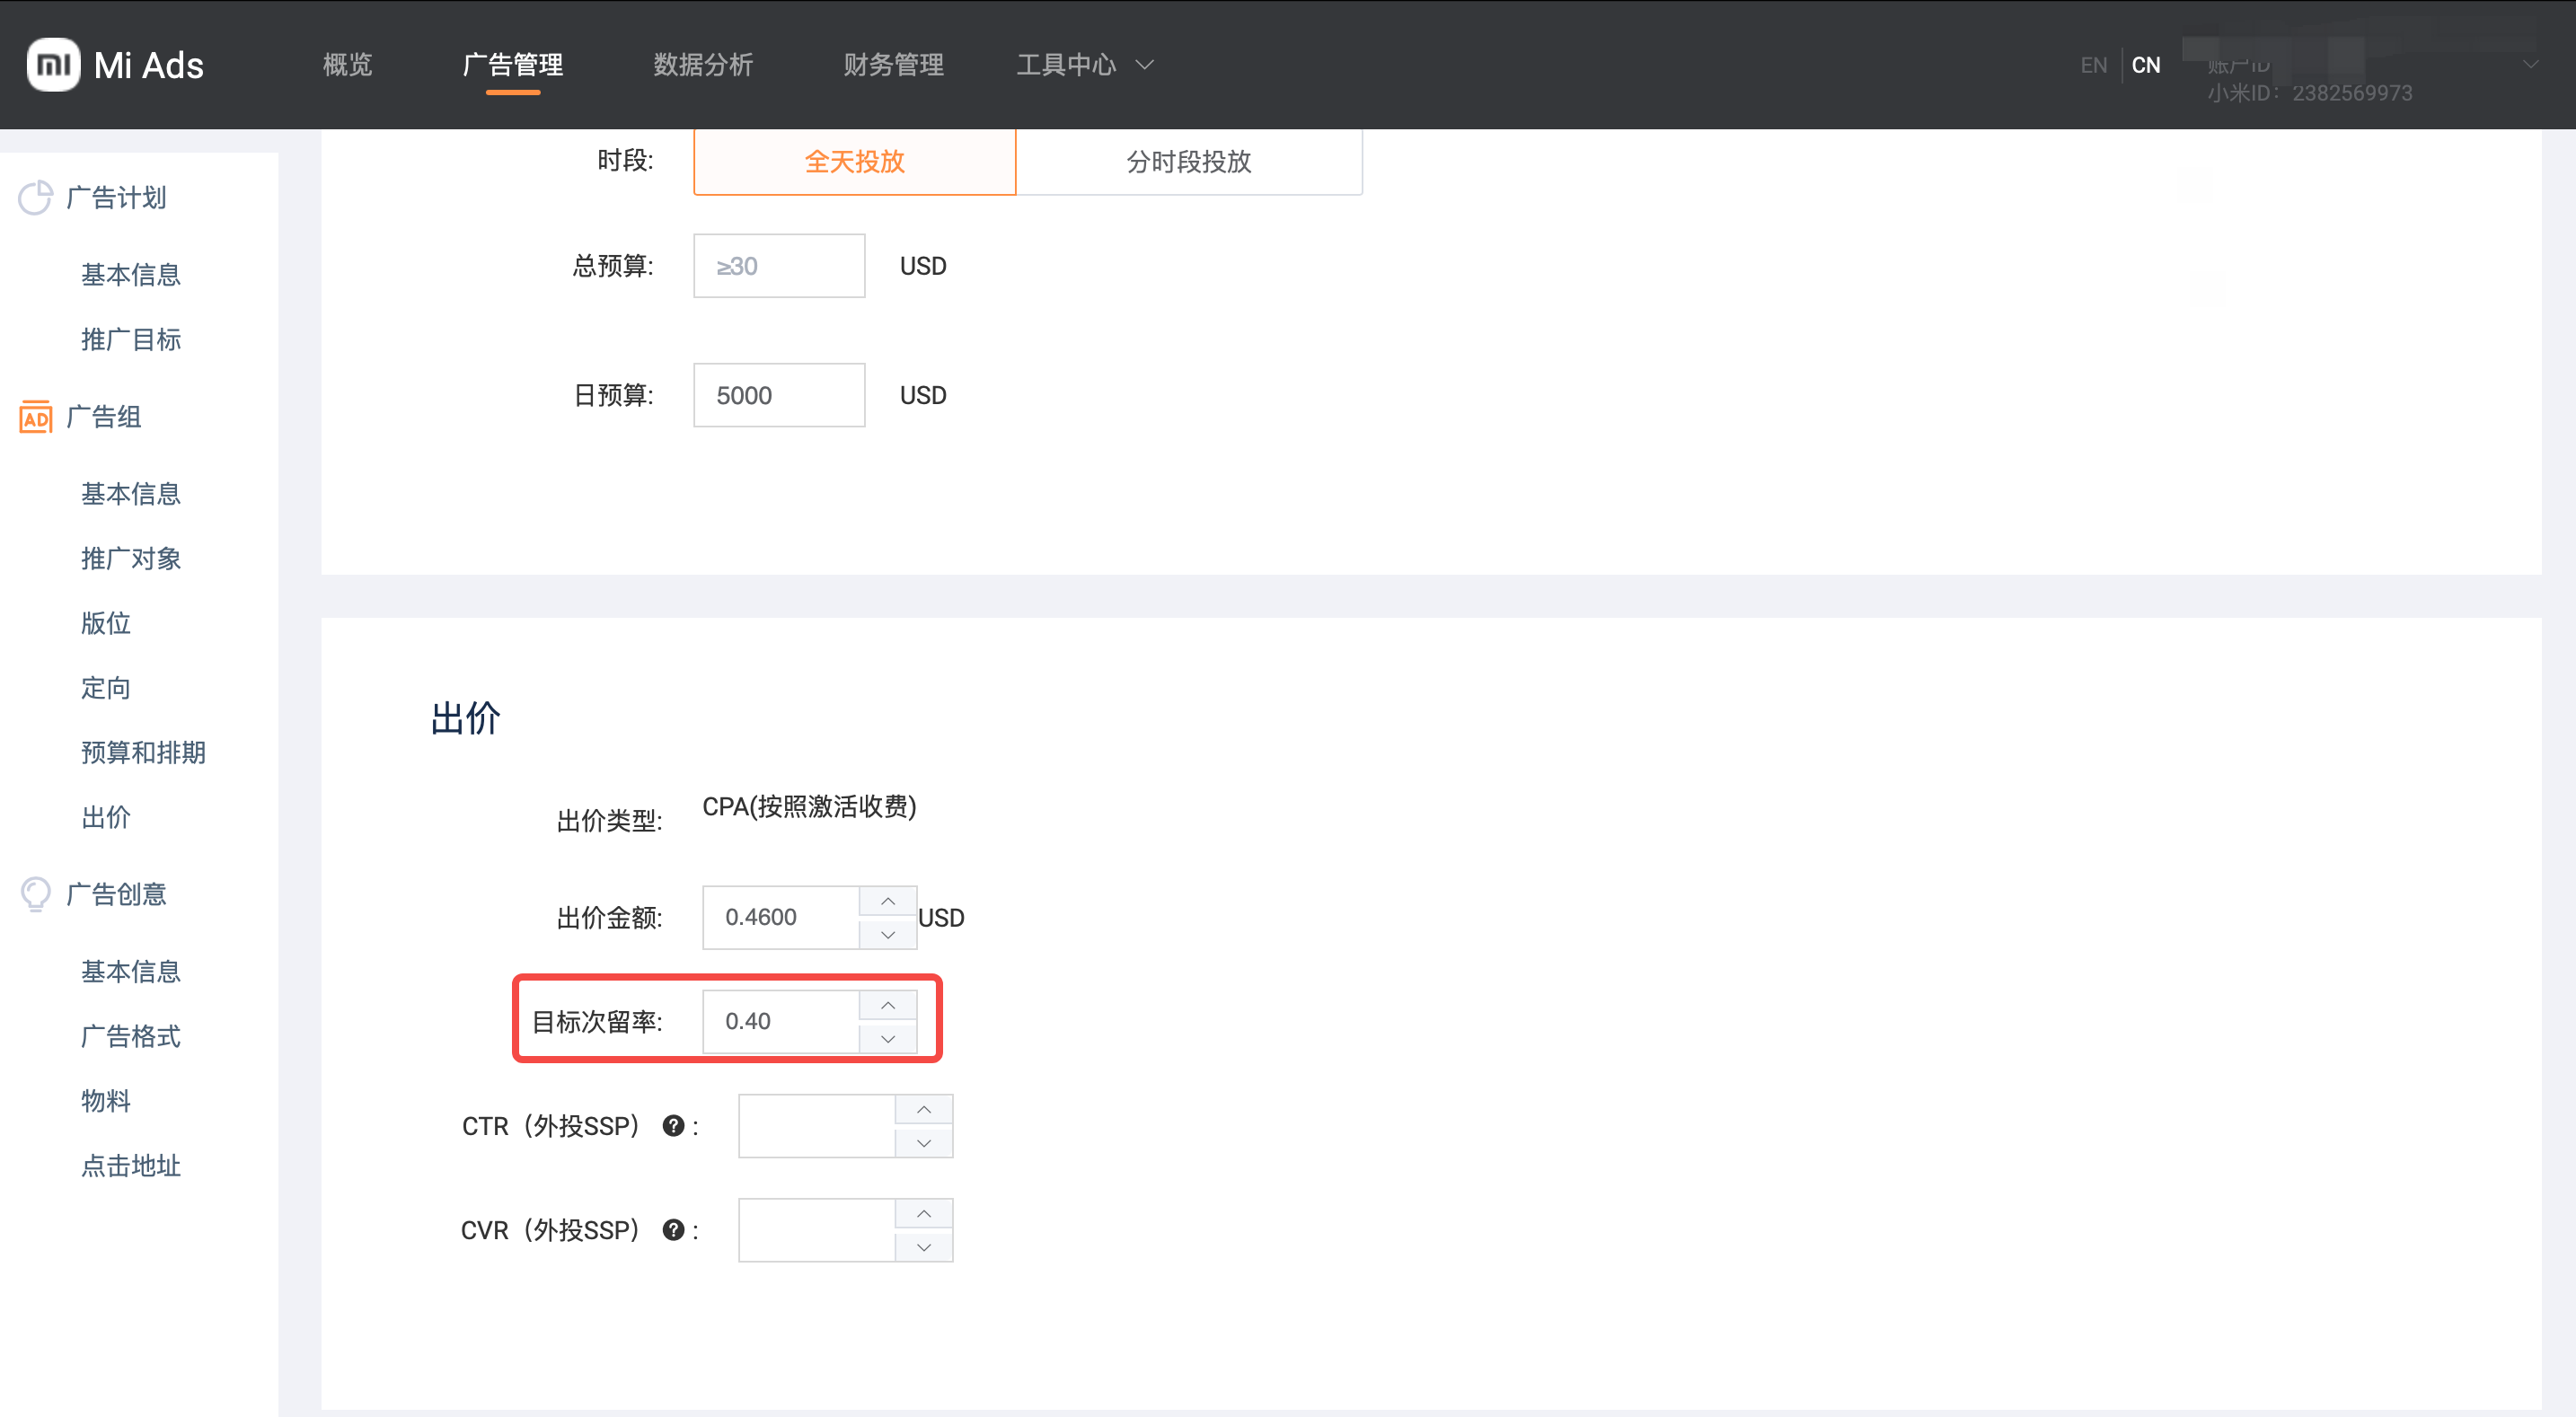This screenshot has height=1417, width=2576.
Task: Open 点击地址 sidebar link
Action: [x=130, y=1165]
